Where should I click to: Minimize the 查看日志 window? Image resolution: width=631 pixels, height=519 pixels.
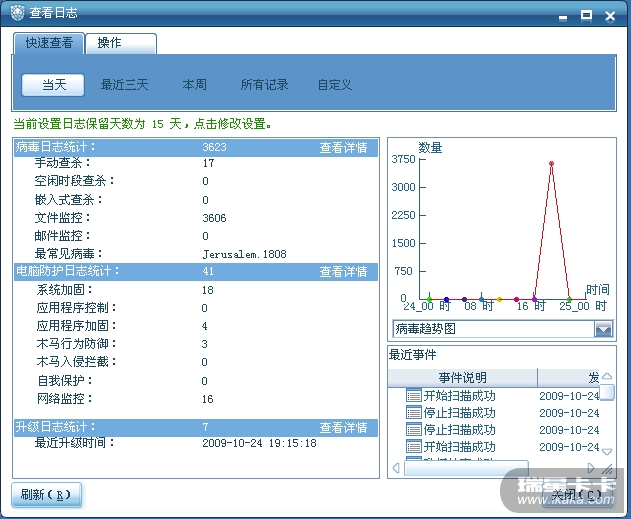tap(563, 17)
